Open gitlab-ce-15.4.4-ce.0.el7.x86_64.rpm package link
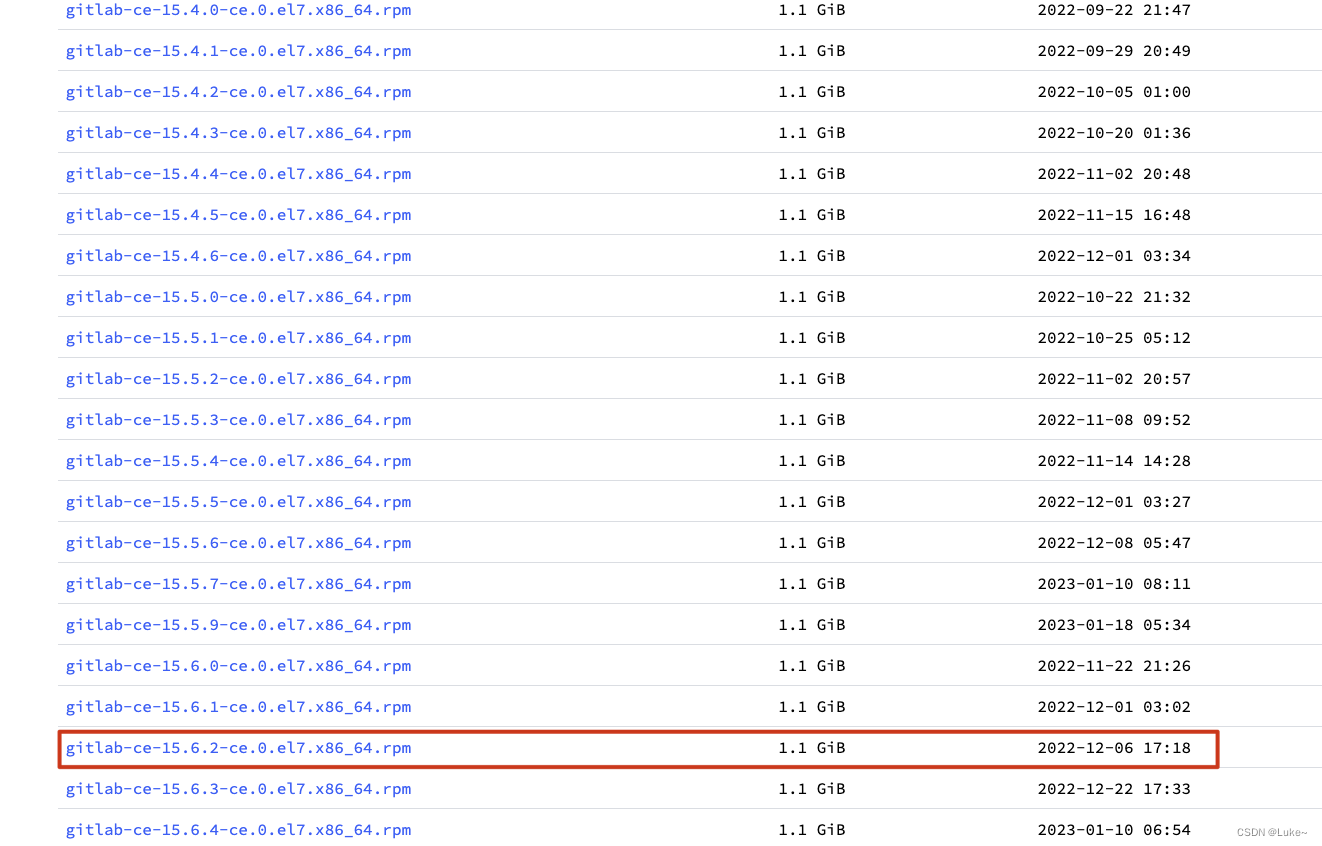Viewport: 1322px width, 846px height. 238,174
